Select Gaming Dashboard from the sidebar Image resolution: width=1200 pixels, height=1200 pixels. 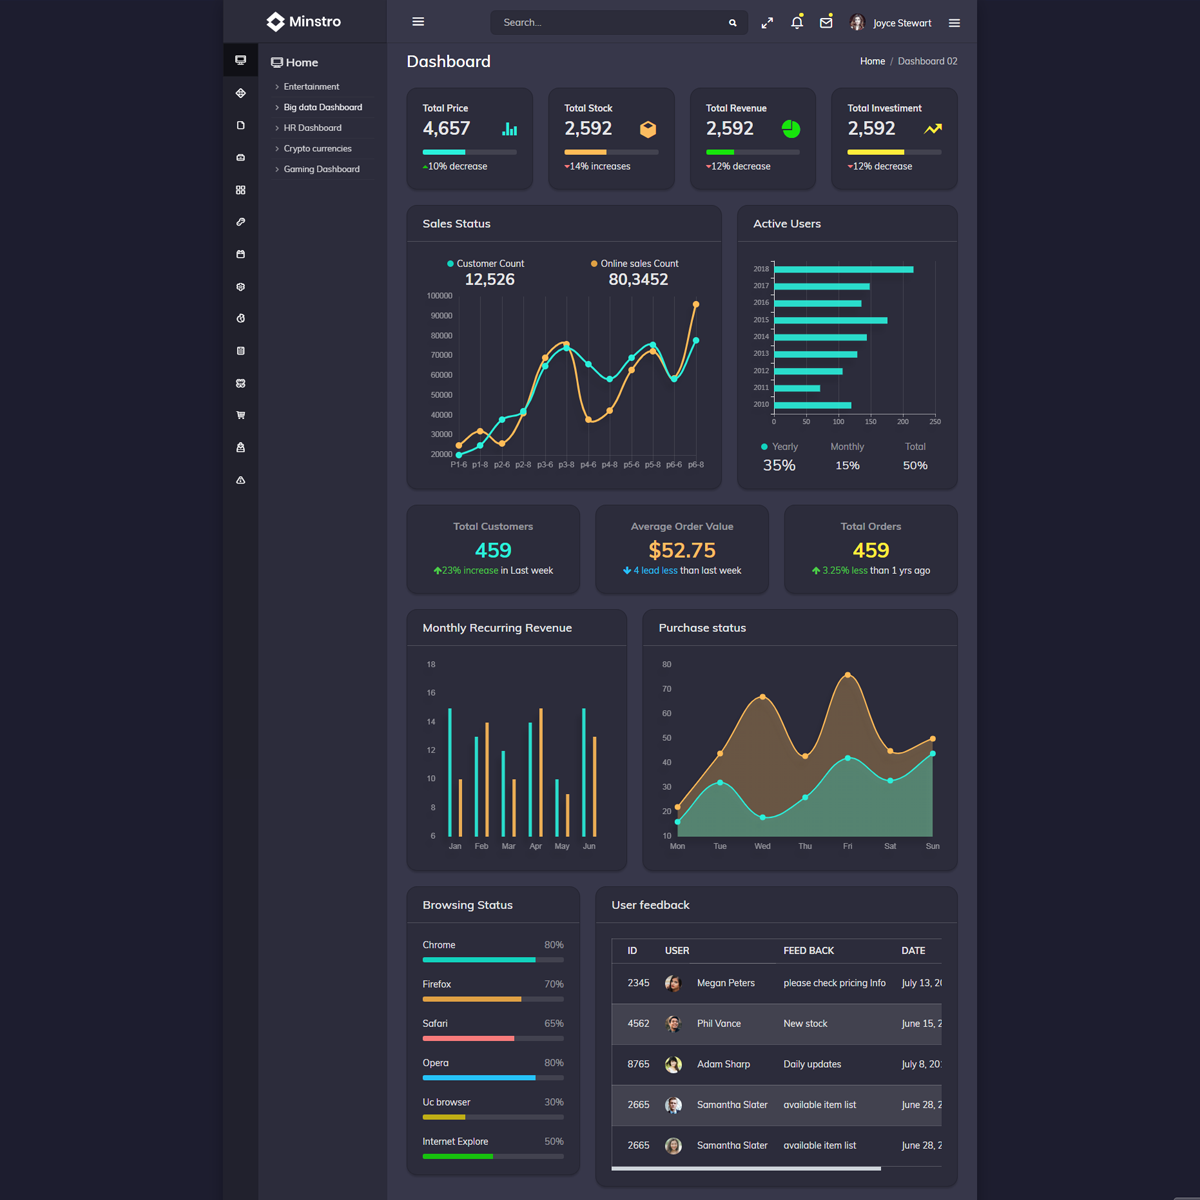(x=321, y=169)
